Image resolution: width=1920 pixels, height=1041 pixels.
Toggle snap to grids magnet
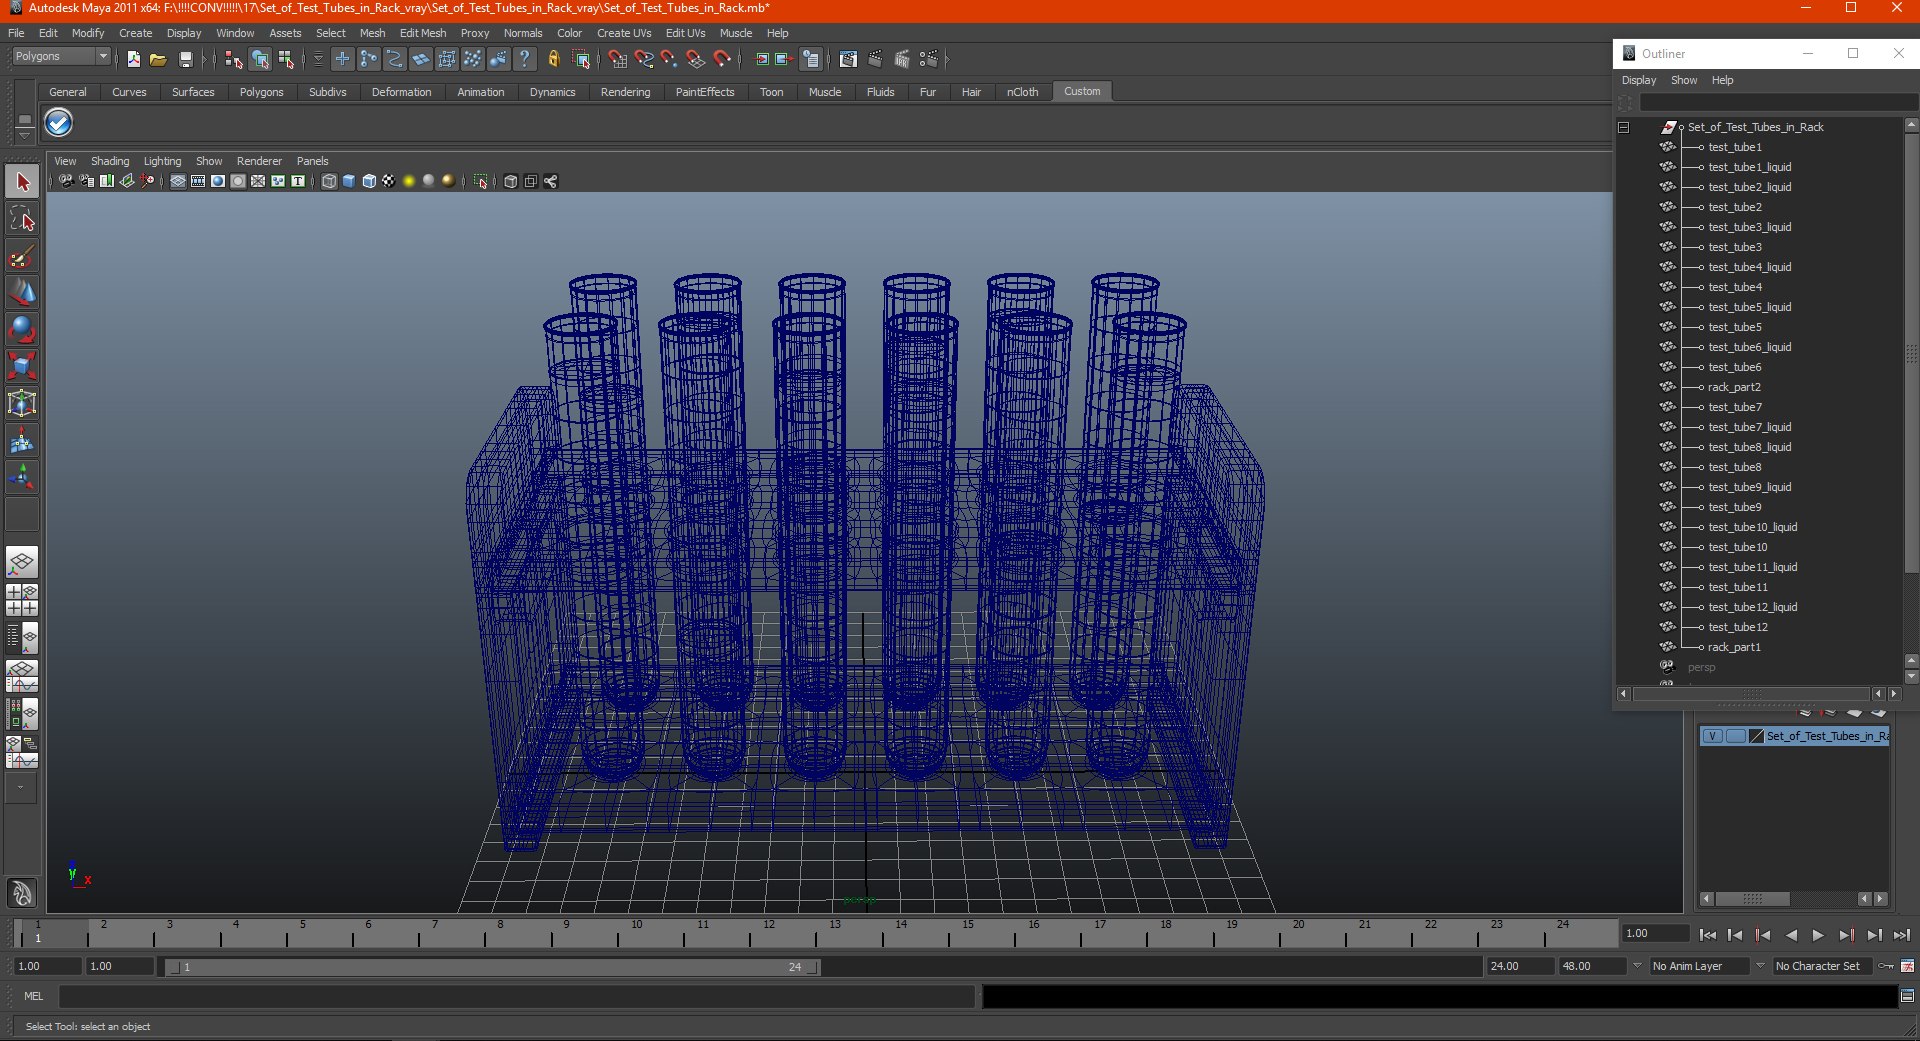(x=618, y=60)
